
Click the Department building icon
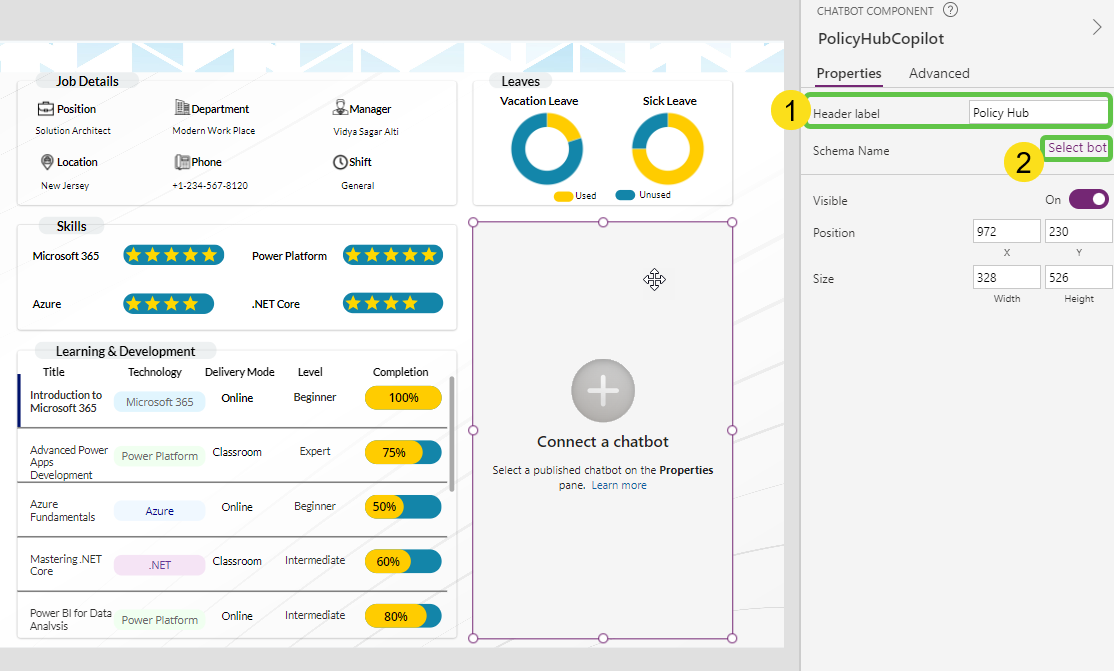click(x=182, y=108)
